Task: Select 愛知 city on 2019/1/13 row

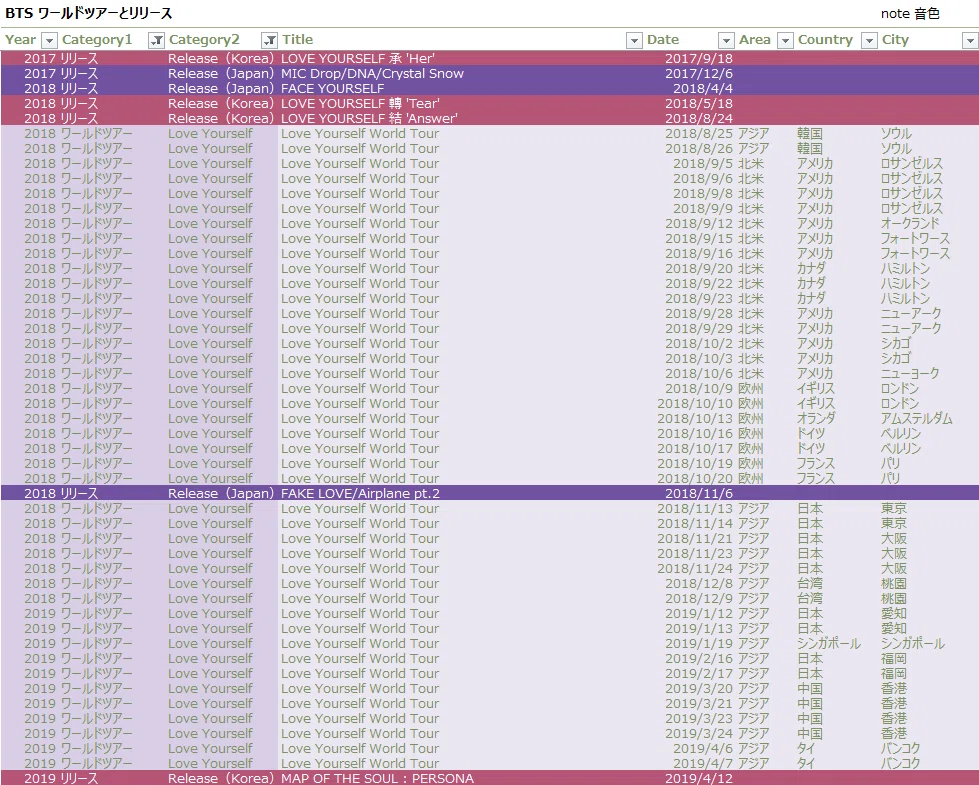Action: coord(893,628)
